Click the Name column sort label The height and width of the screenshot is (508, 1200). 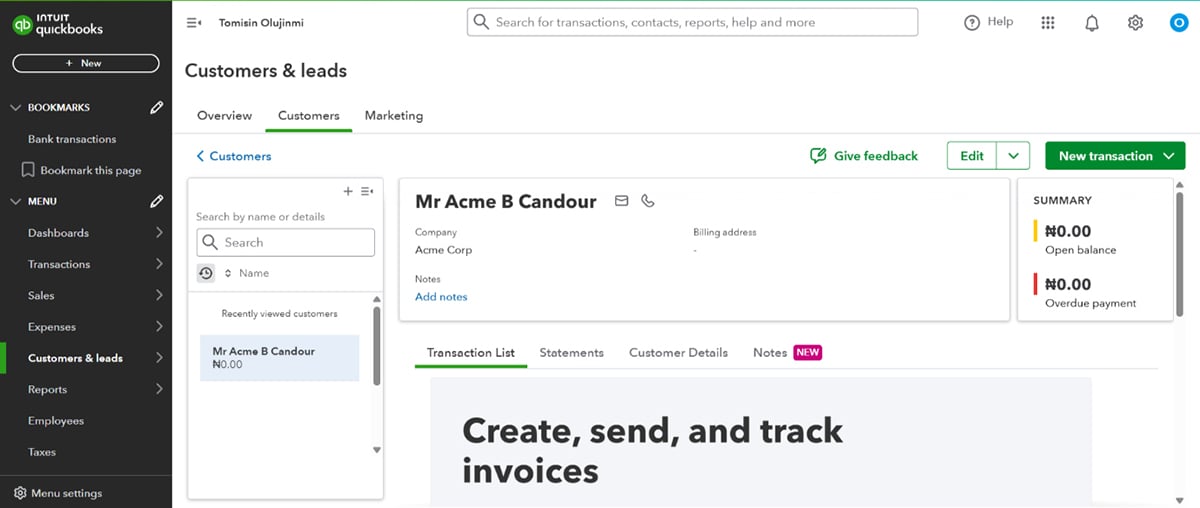tap(254, 273)
